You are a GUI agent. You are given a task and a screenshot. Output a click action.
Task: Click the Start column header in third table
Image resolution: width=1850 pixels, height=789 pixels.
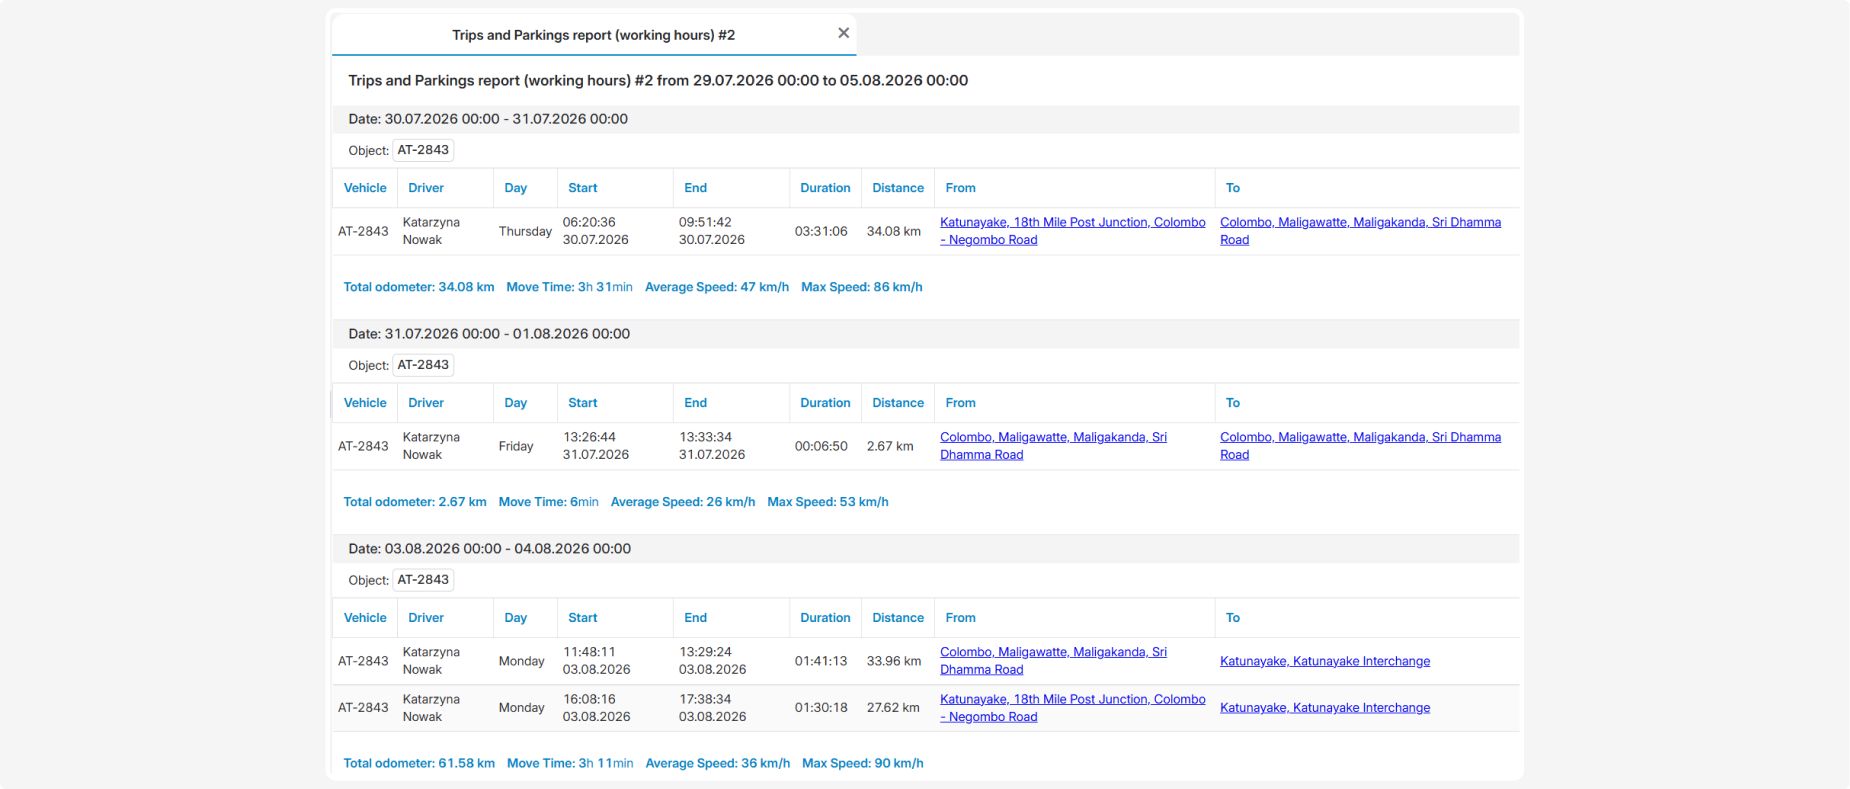click(583, 618)
